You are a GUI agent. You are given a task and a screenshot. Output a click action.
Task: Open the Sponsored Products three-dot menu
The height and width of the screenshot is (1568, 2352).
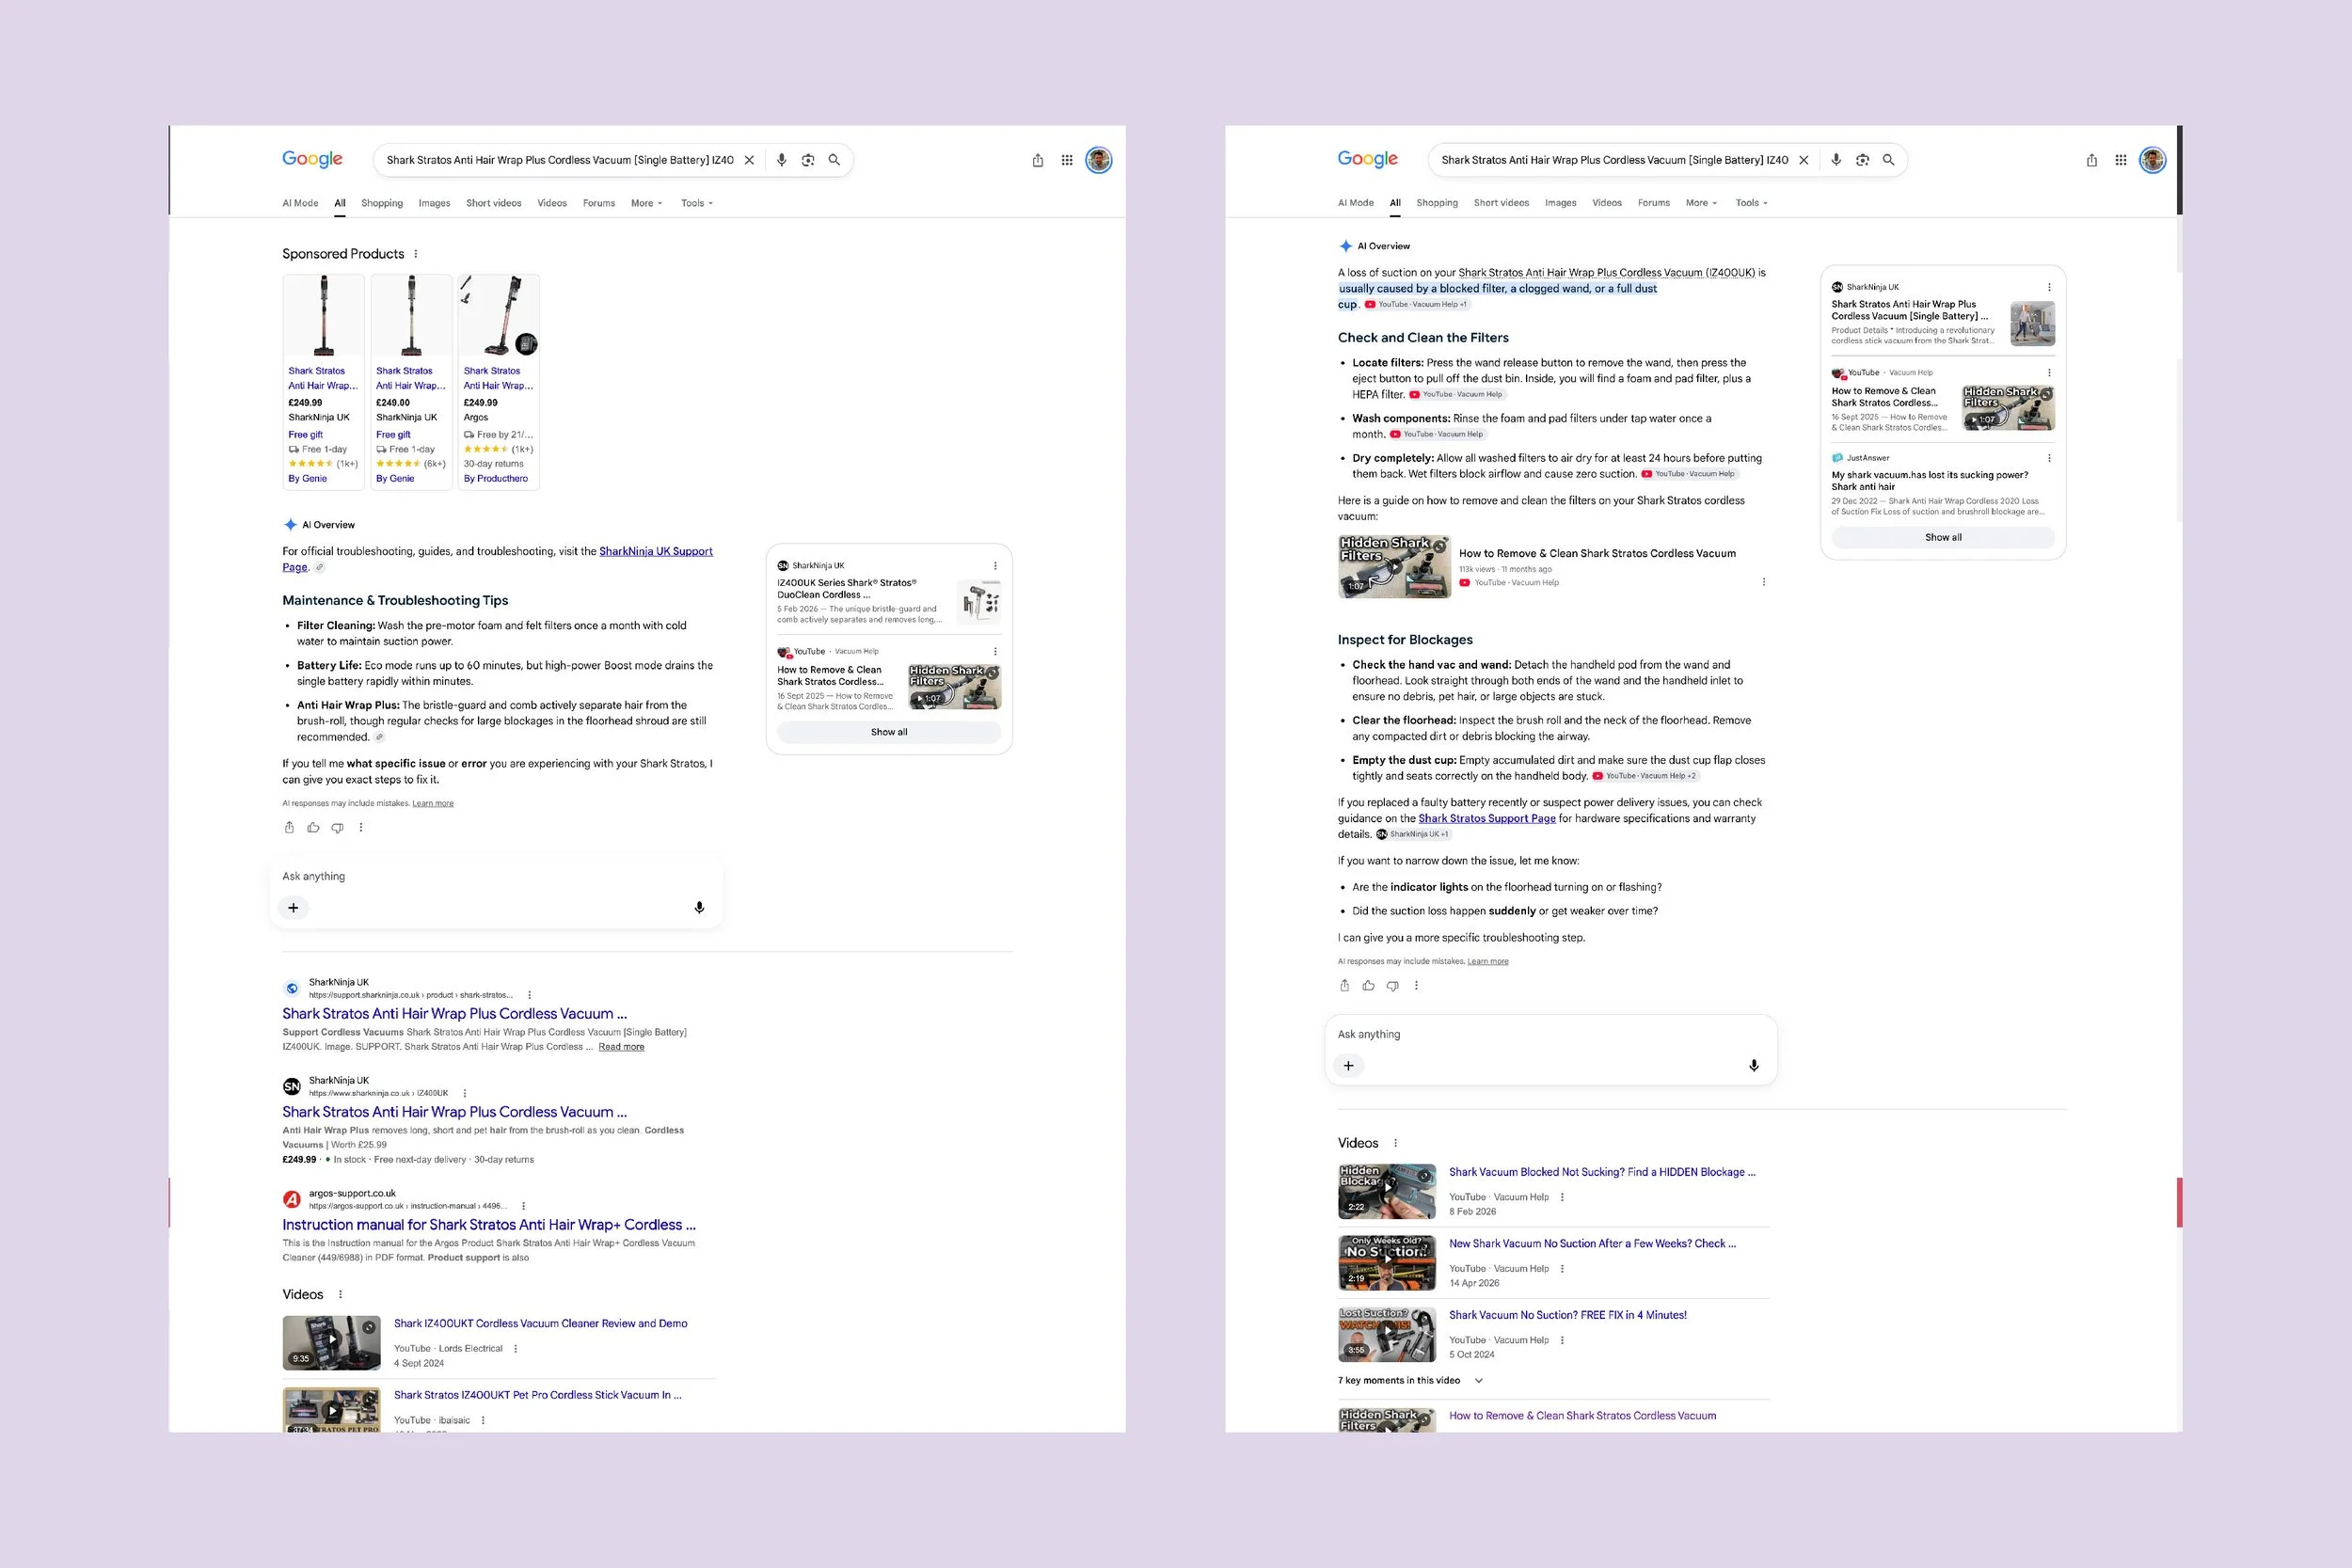(416, 254)
